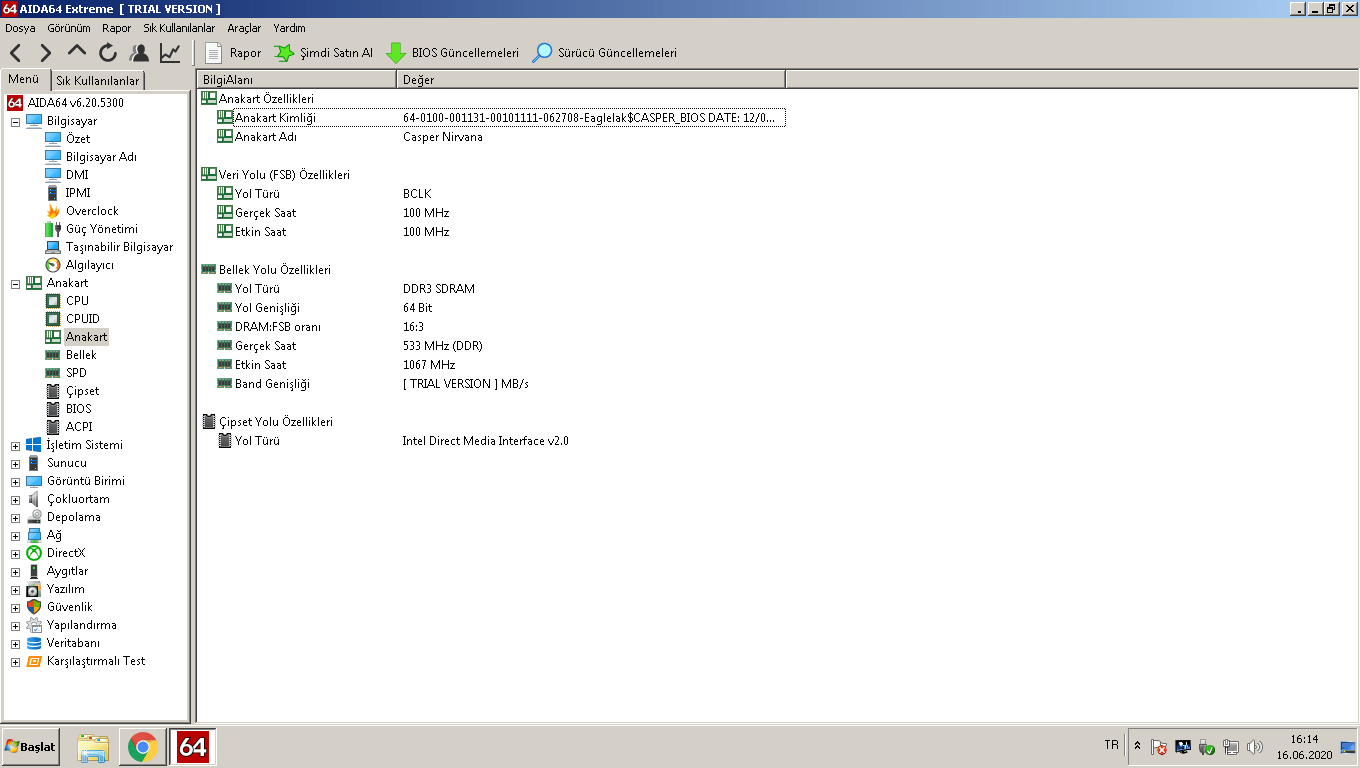This screenshot has width=1360, height=768.
Task: Collapse the Bilgisayar tree node
Action: coord(15,121)
